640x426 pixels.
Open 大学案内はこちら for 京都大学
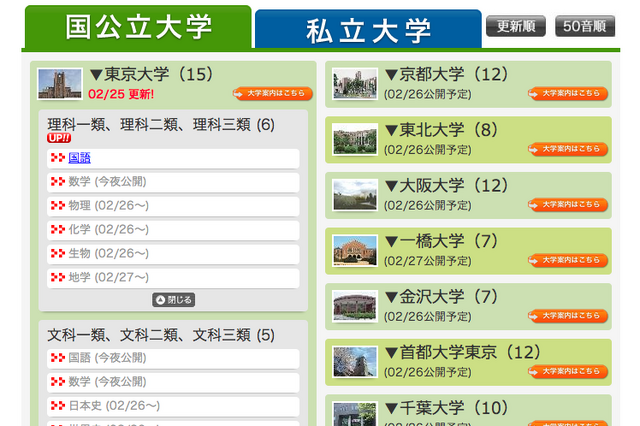coord(568,93)
